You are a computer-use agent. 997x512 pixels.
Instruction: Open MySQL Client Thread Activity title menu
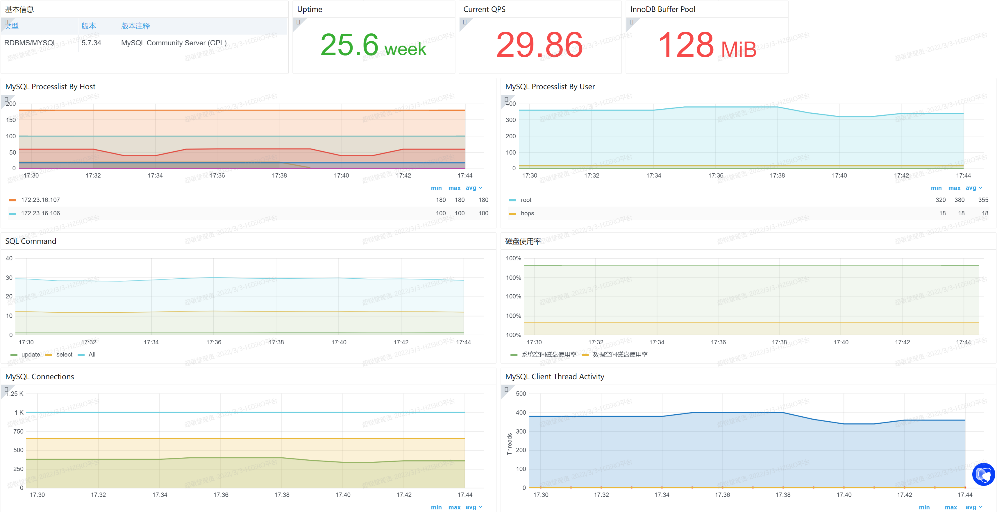[554, 377]
